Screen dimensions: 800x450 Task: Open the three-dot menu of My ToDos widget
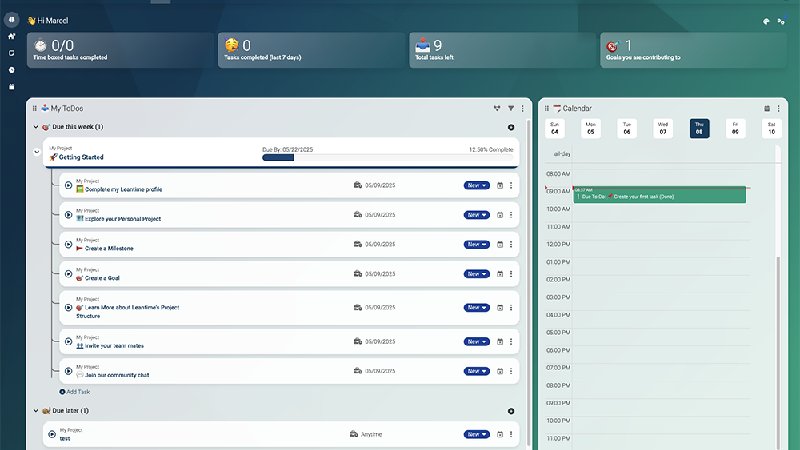point(522,108)
